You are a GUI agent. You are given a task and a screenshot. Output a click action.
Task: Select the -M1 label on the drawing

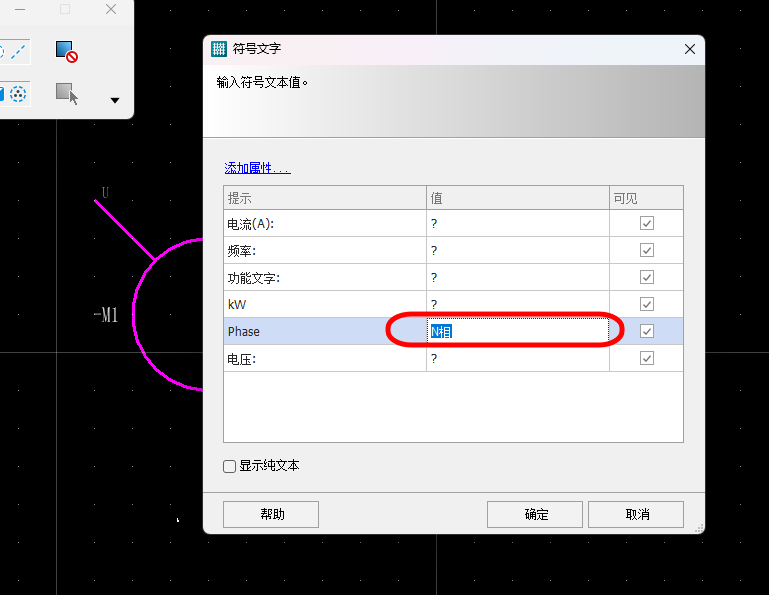[x=106, y=315]
